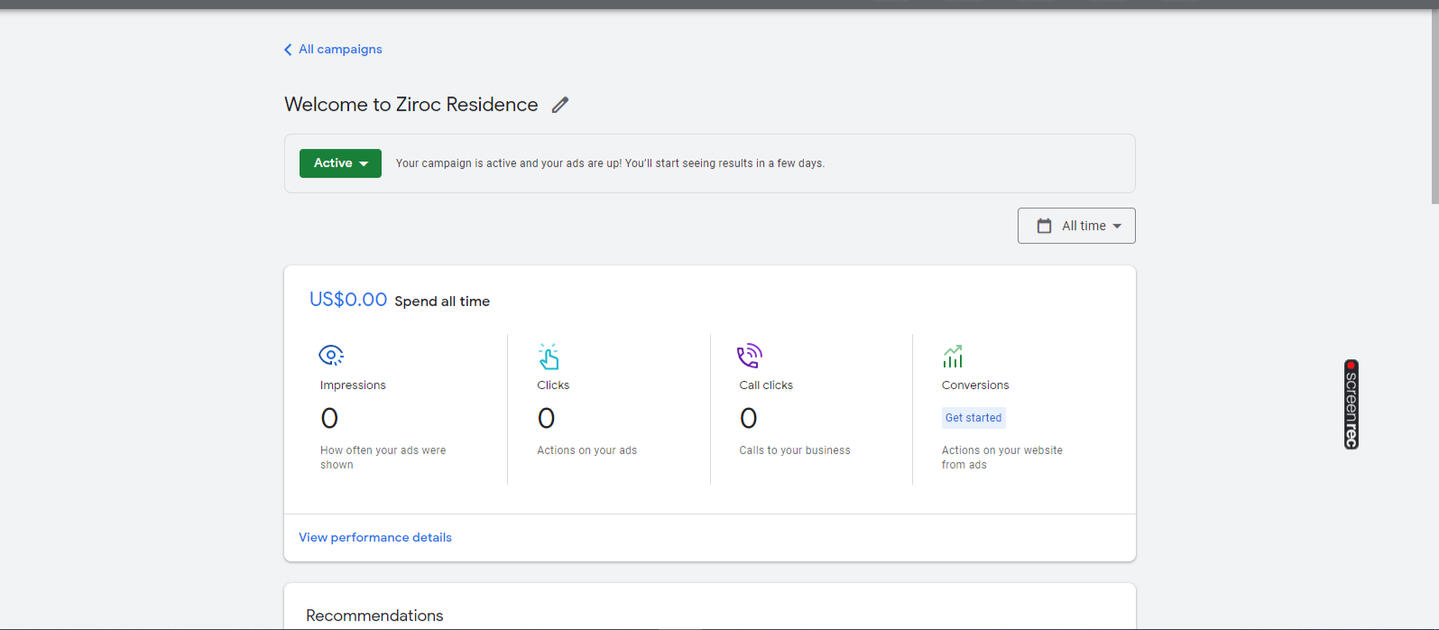
Task: Click the Recommendations section heading
Action: [374, 616]
